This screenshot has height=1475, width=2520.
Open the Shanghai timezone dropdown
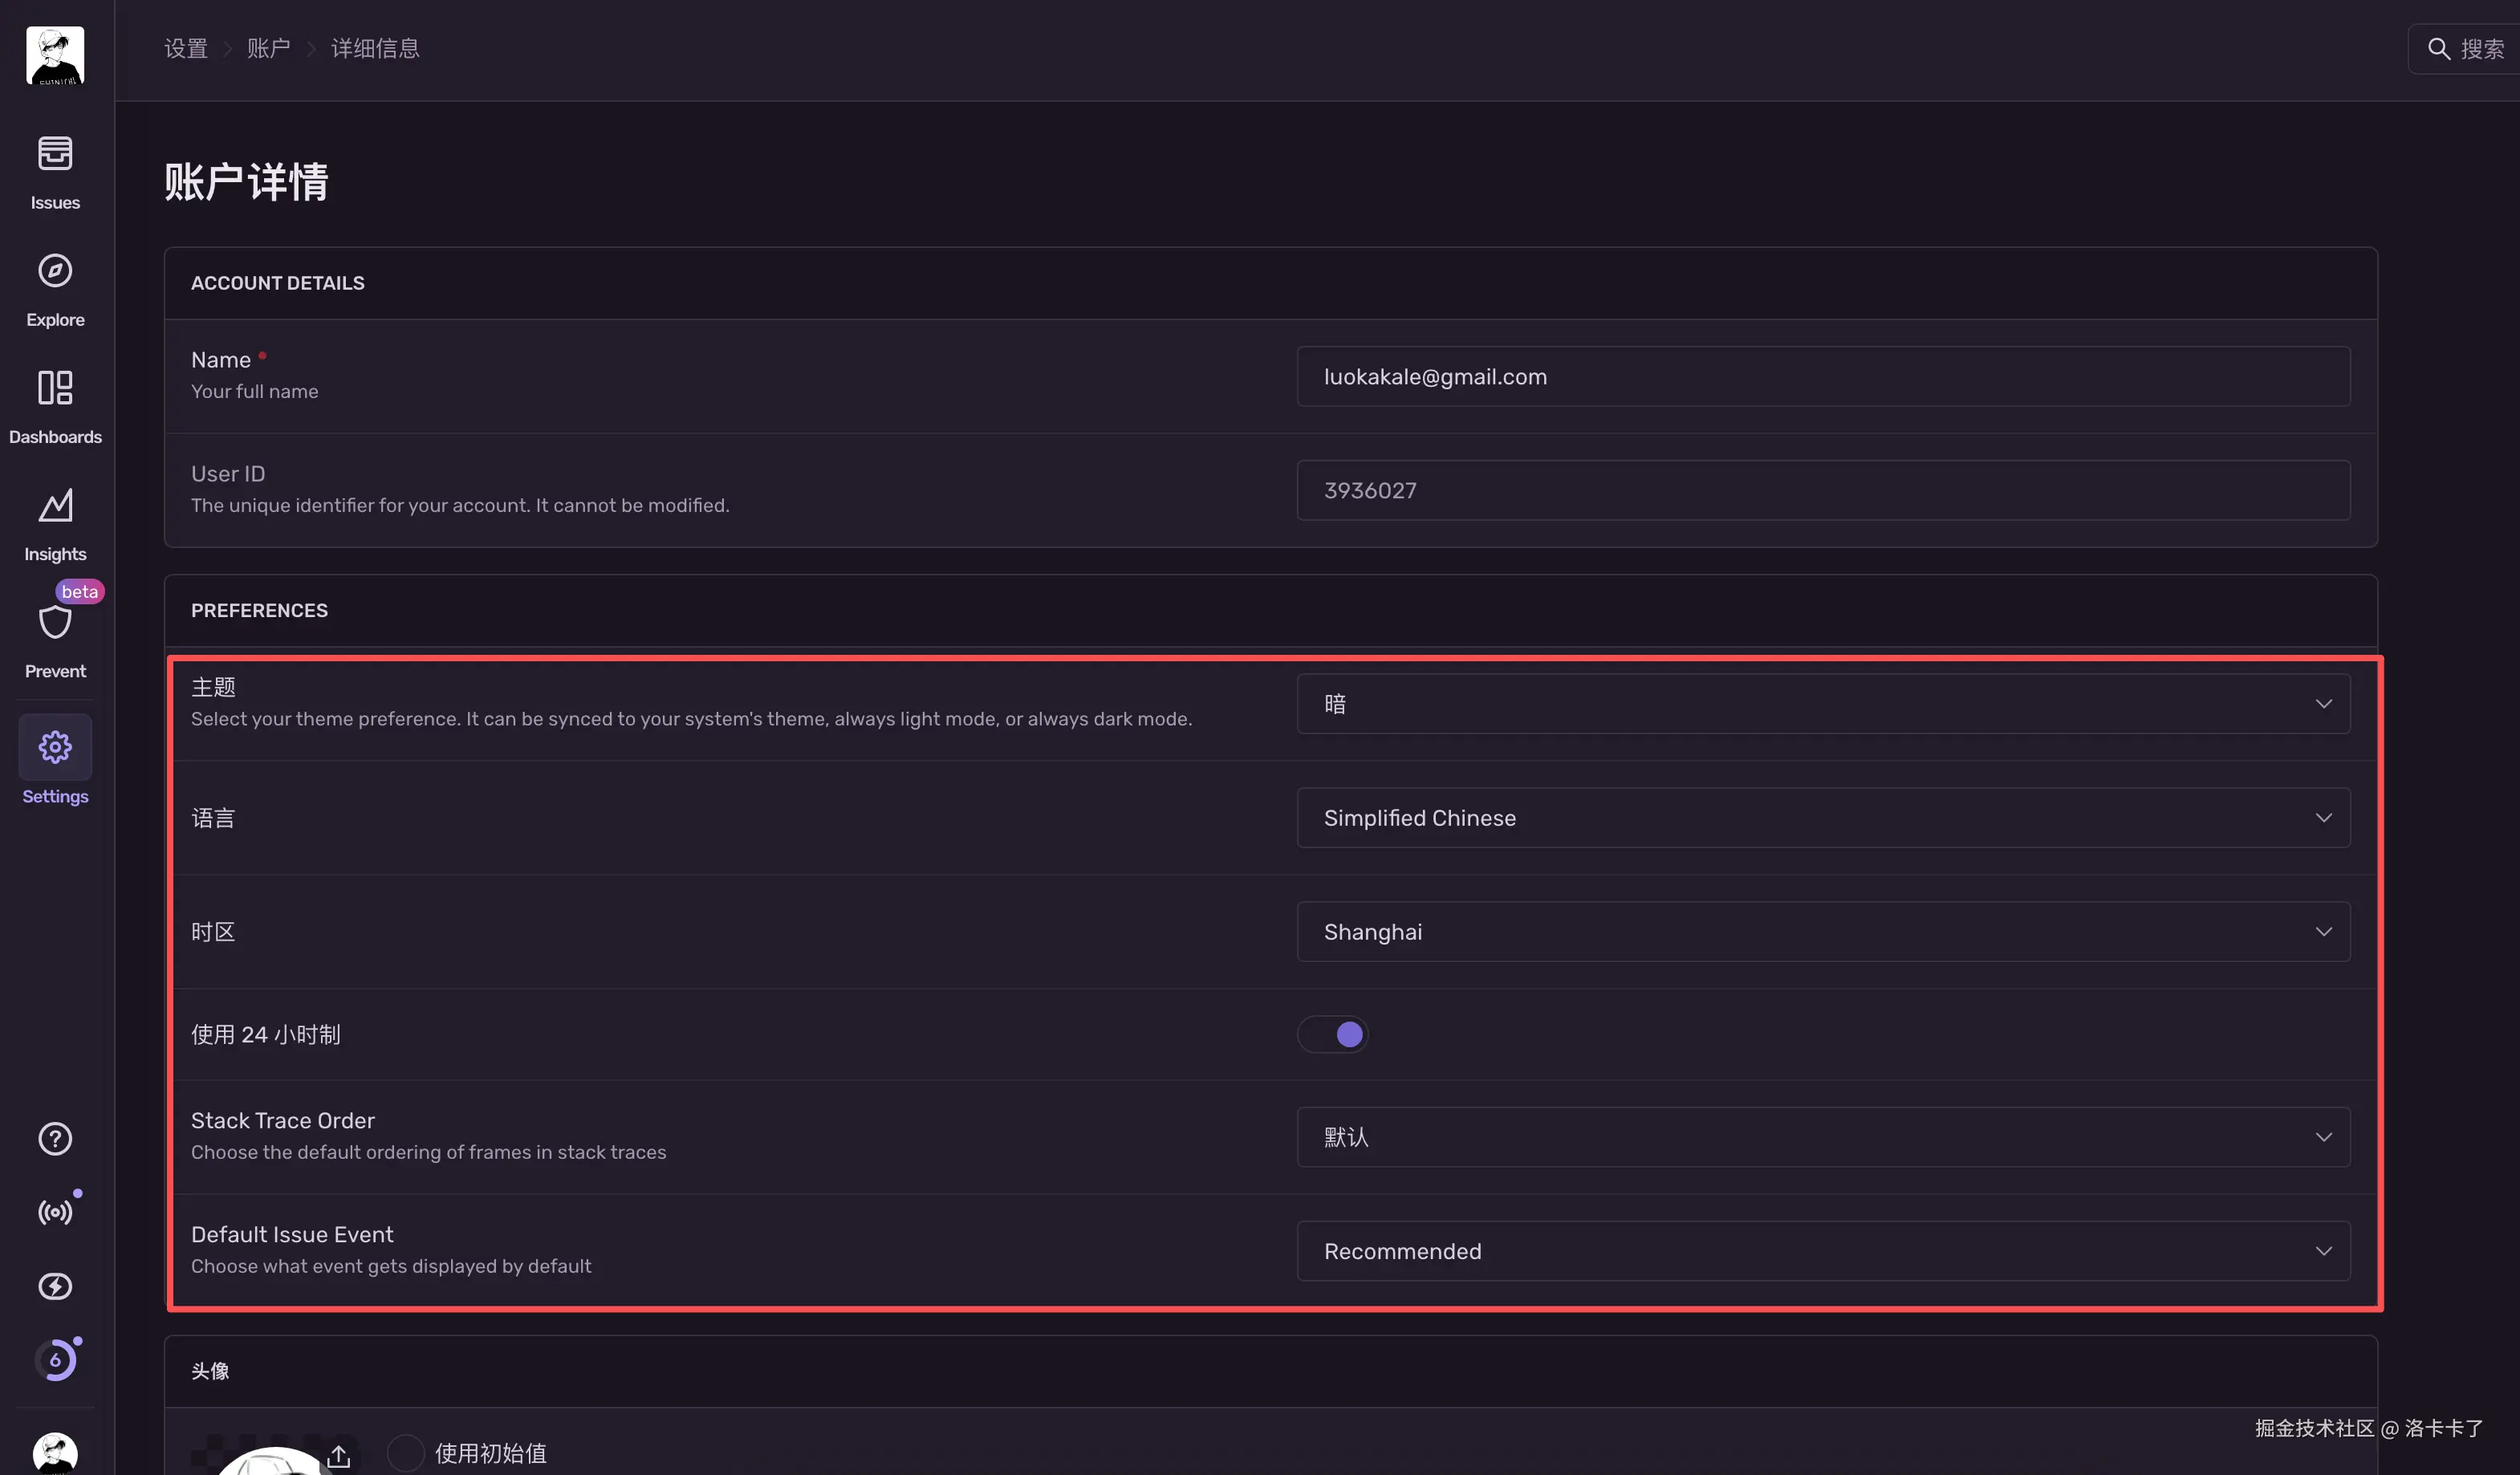[1822, 932]
